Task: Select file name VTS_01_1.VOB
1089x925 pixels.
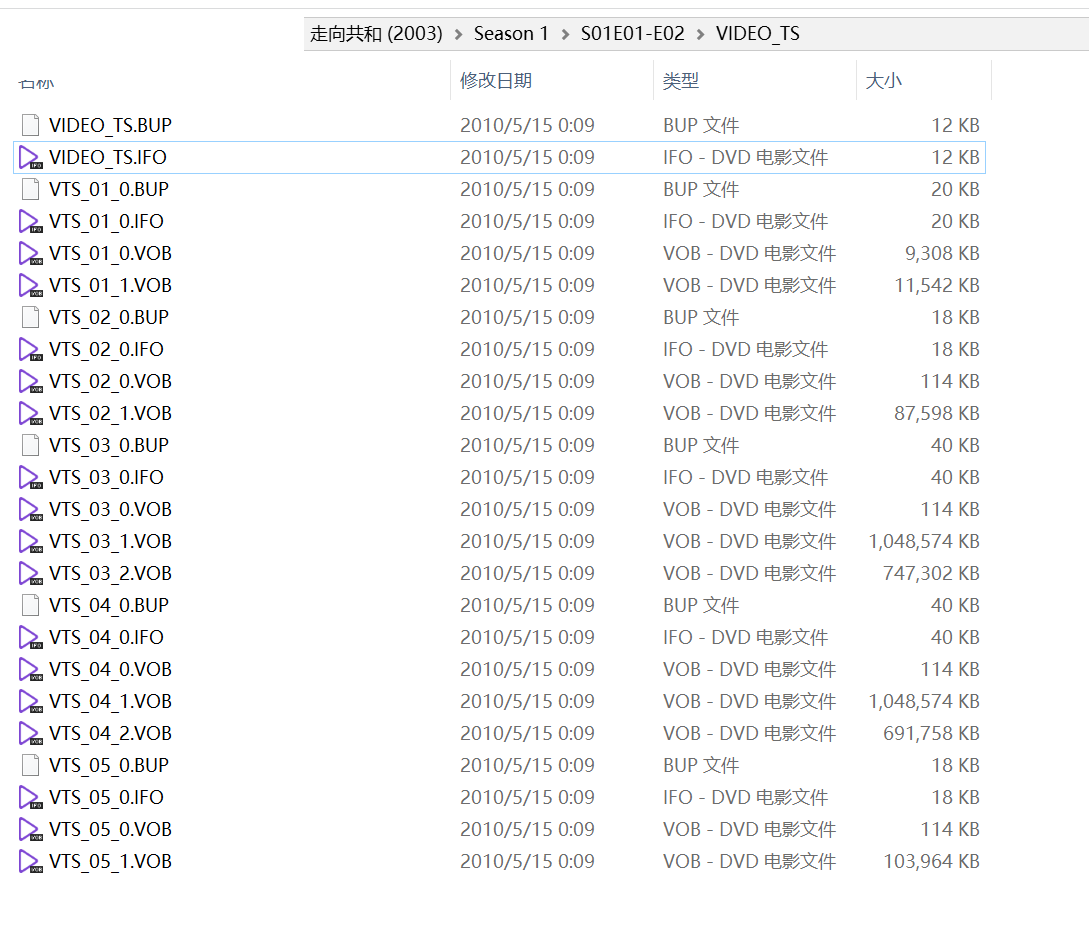Action: click(110, 285)
